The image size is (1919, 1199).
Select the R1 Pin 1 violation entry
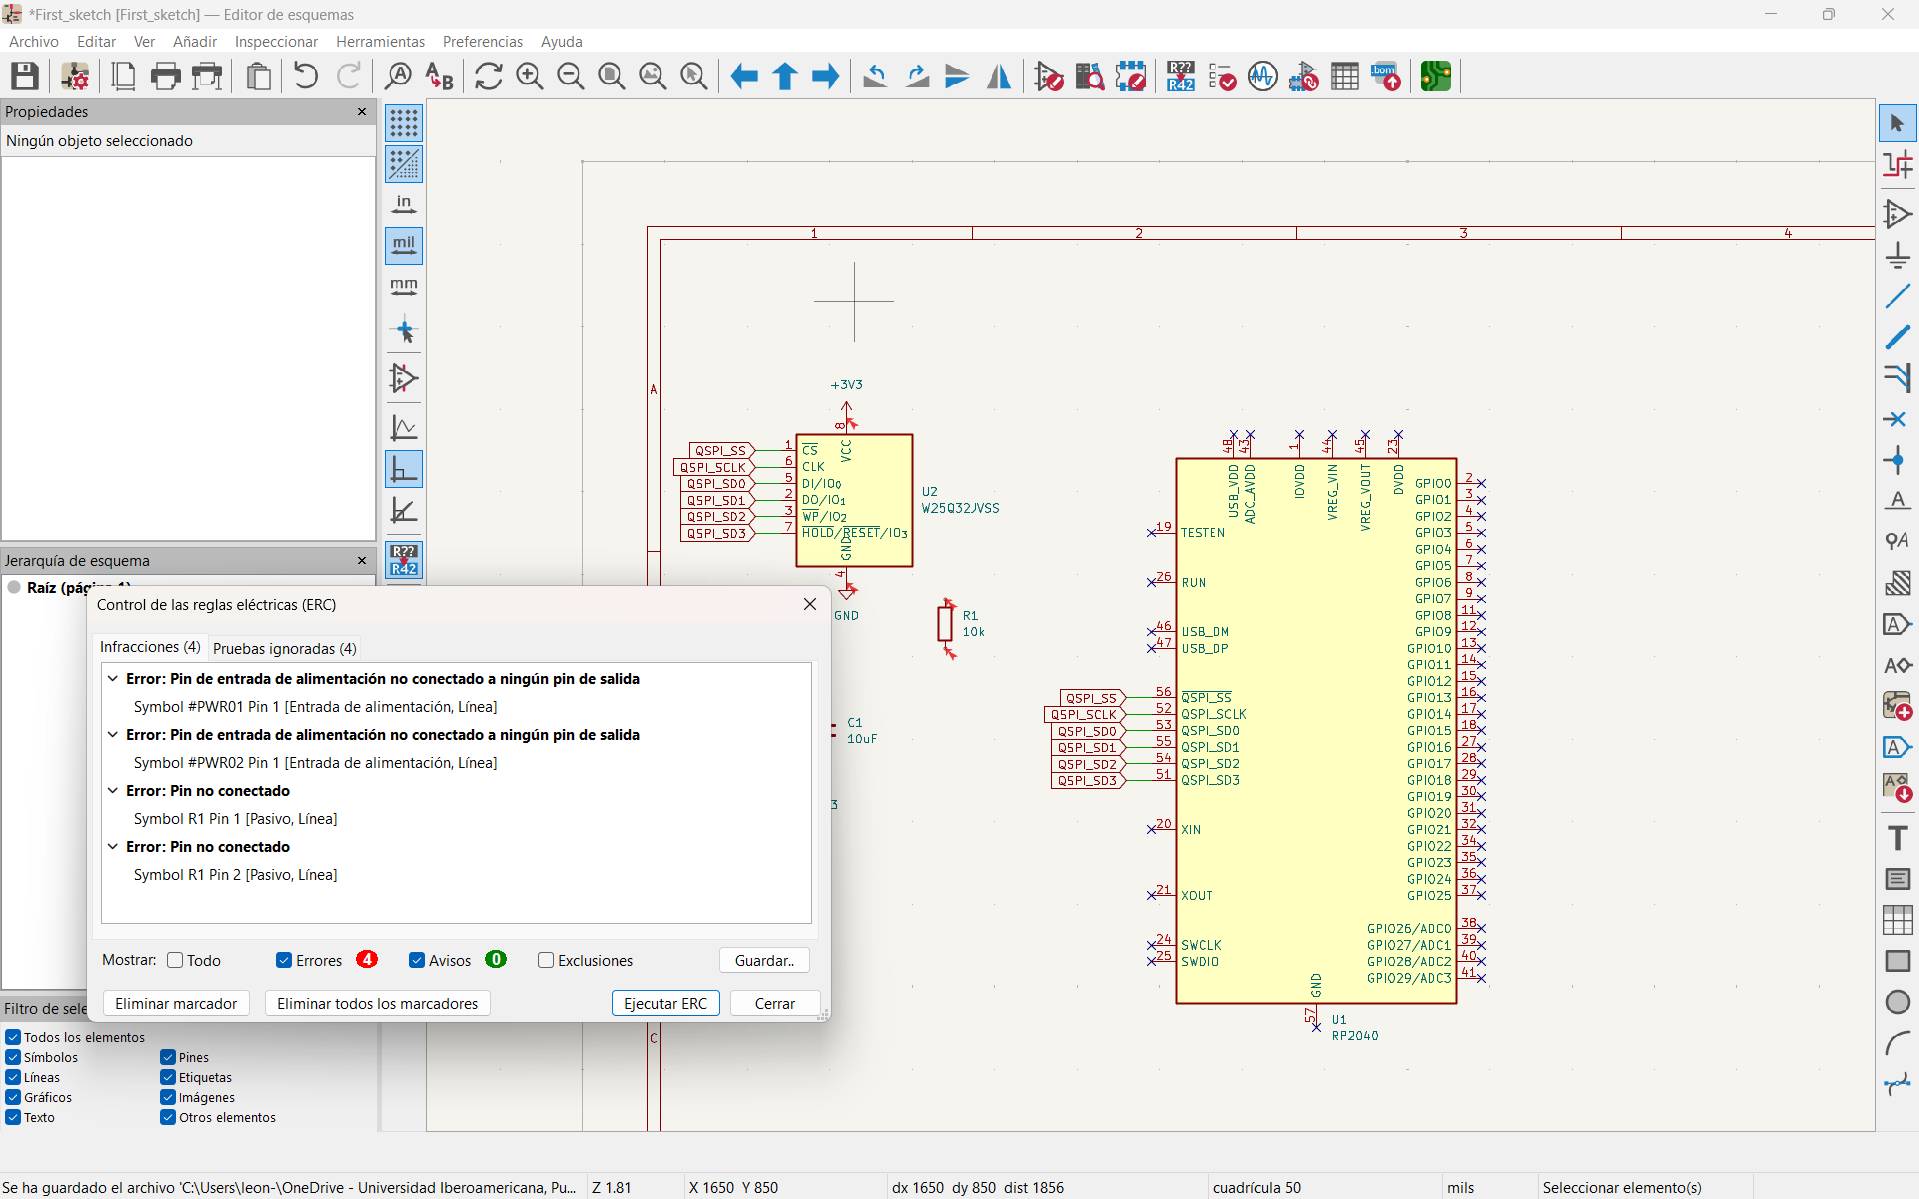pyautogui.click(x=235, y=819)
